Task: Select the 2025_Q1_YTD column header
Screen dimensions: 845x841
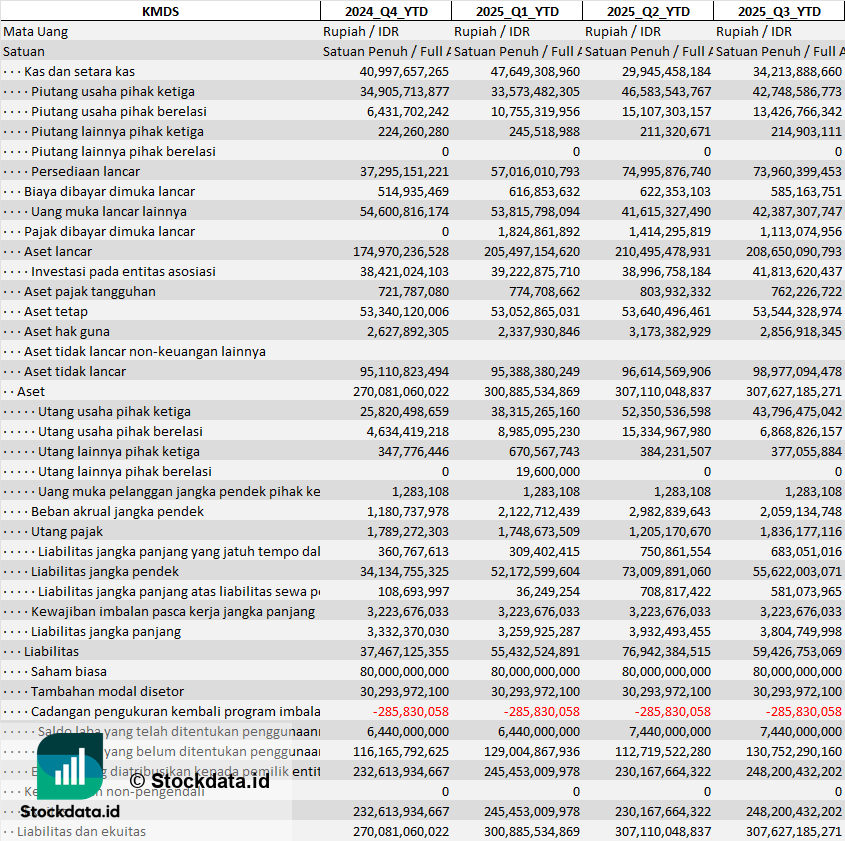Action: click(x=516, y=11)
